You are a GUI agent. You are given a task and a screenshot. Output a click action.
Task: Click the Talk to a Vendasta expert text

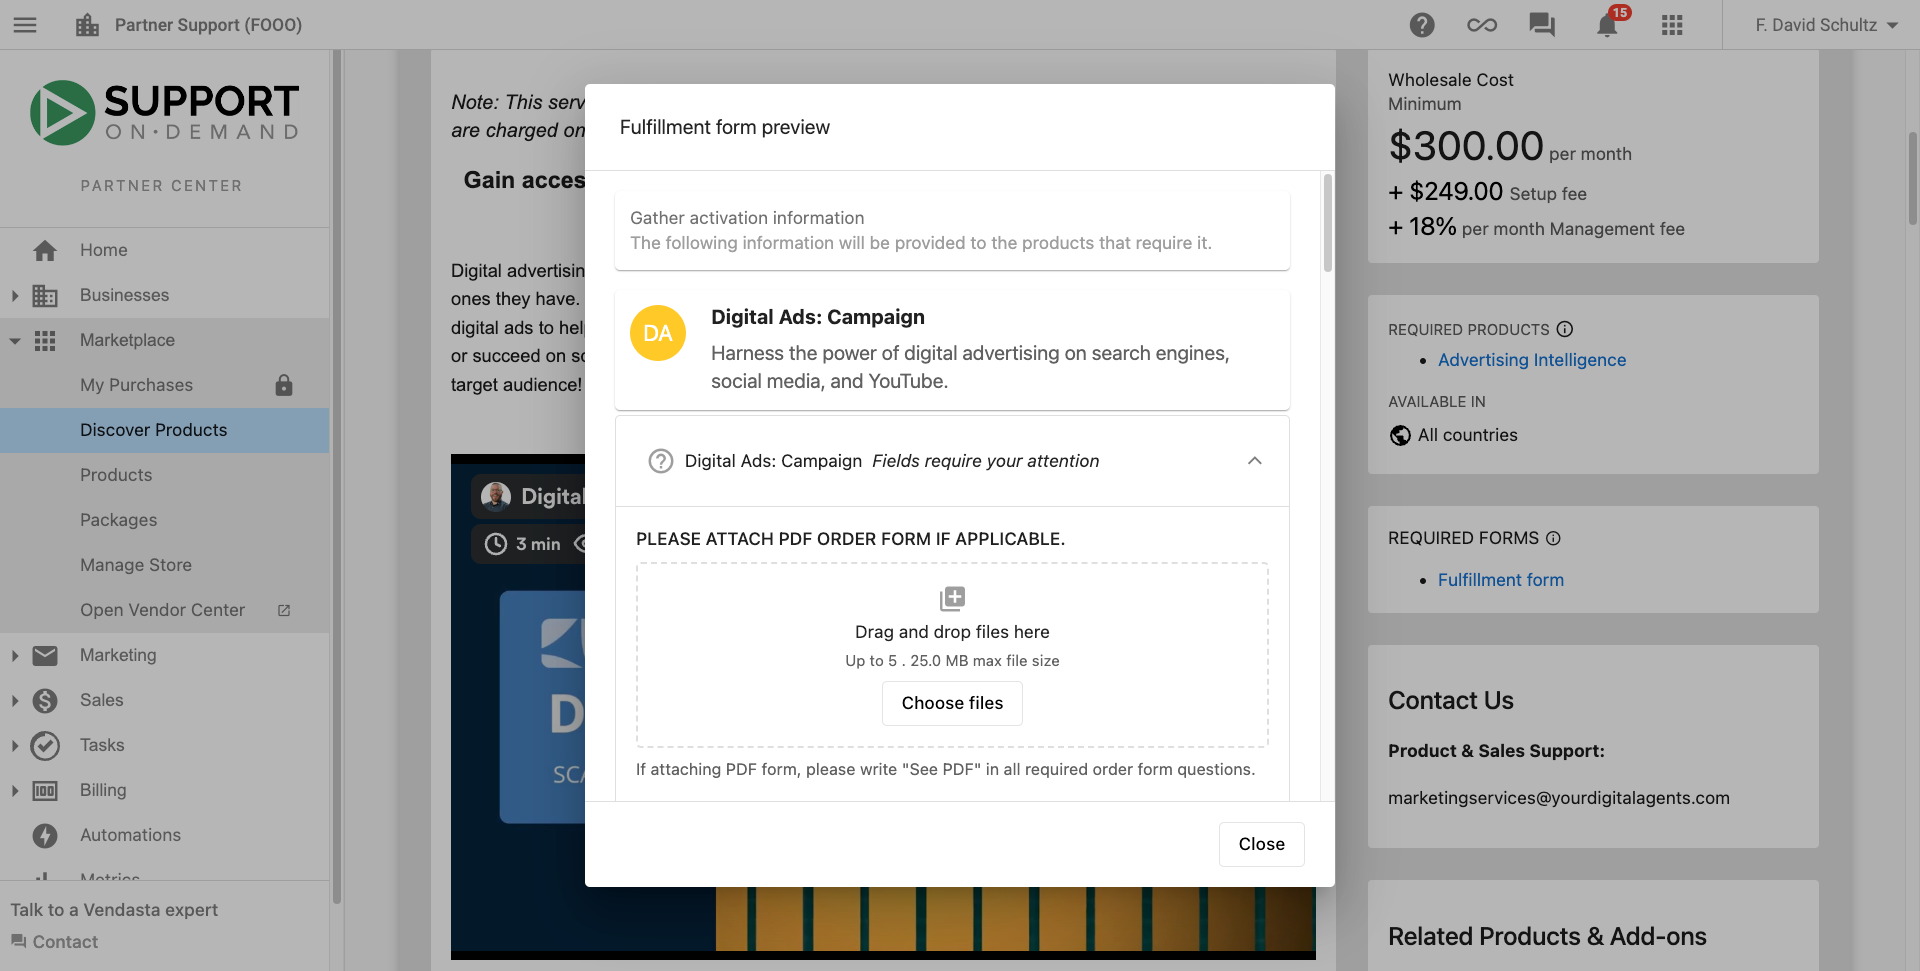(114, 910)
